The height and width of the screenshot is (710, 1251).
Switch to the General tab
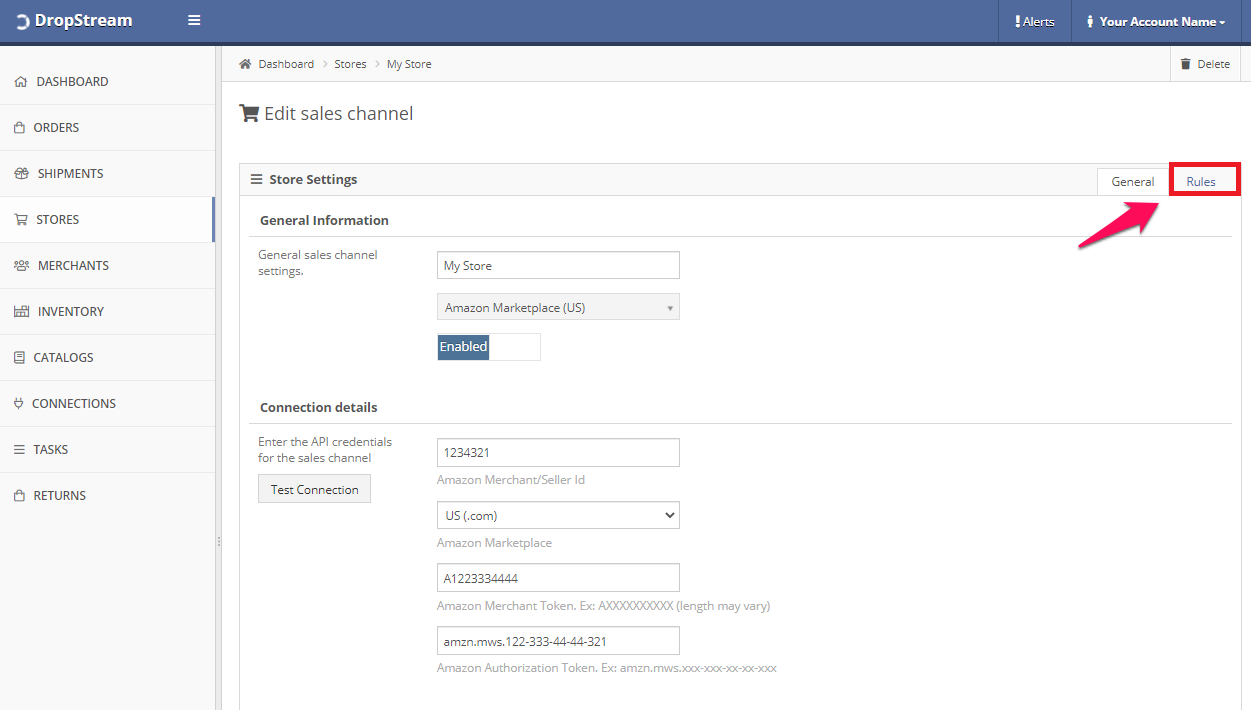[1133, 182]
